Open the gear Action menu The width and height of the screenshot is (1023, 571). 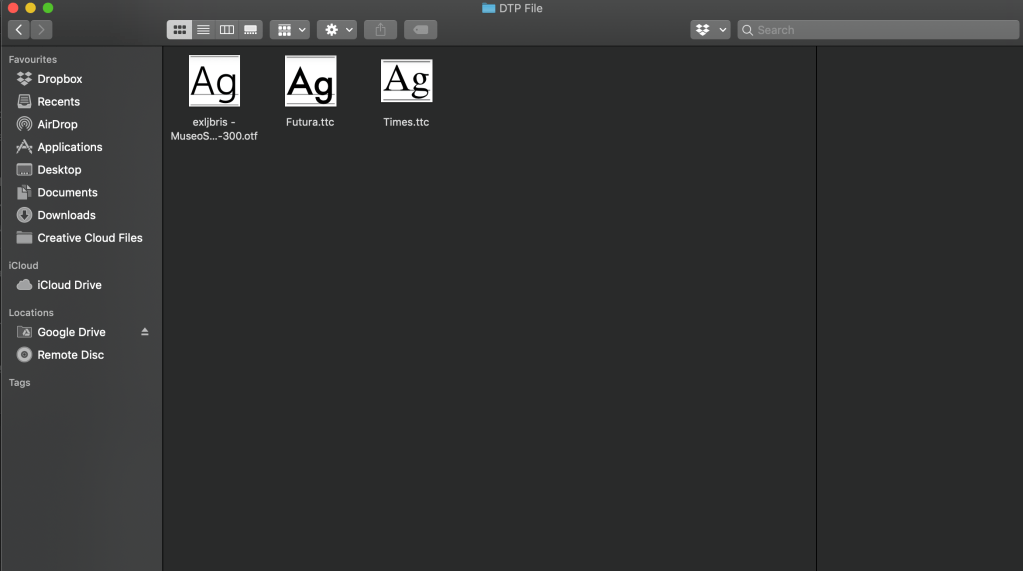point(337,30)
